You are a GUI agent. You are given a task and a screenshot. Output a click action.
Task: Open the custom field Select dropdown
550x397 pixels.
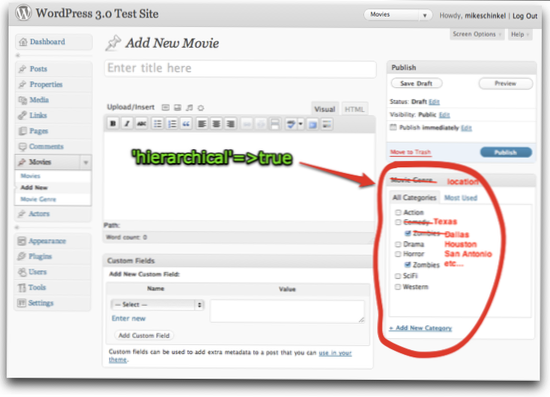[158, 304]
